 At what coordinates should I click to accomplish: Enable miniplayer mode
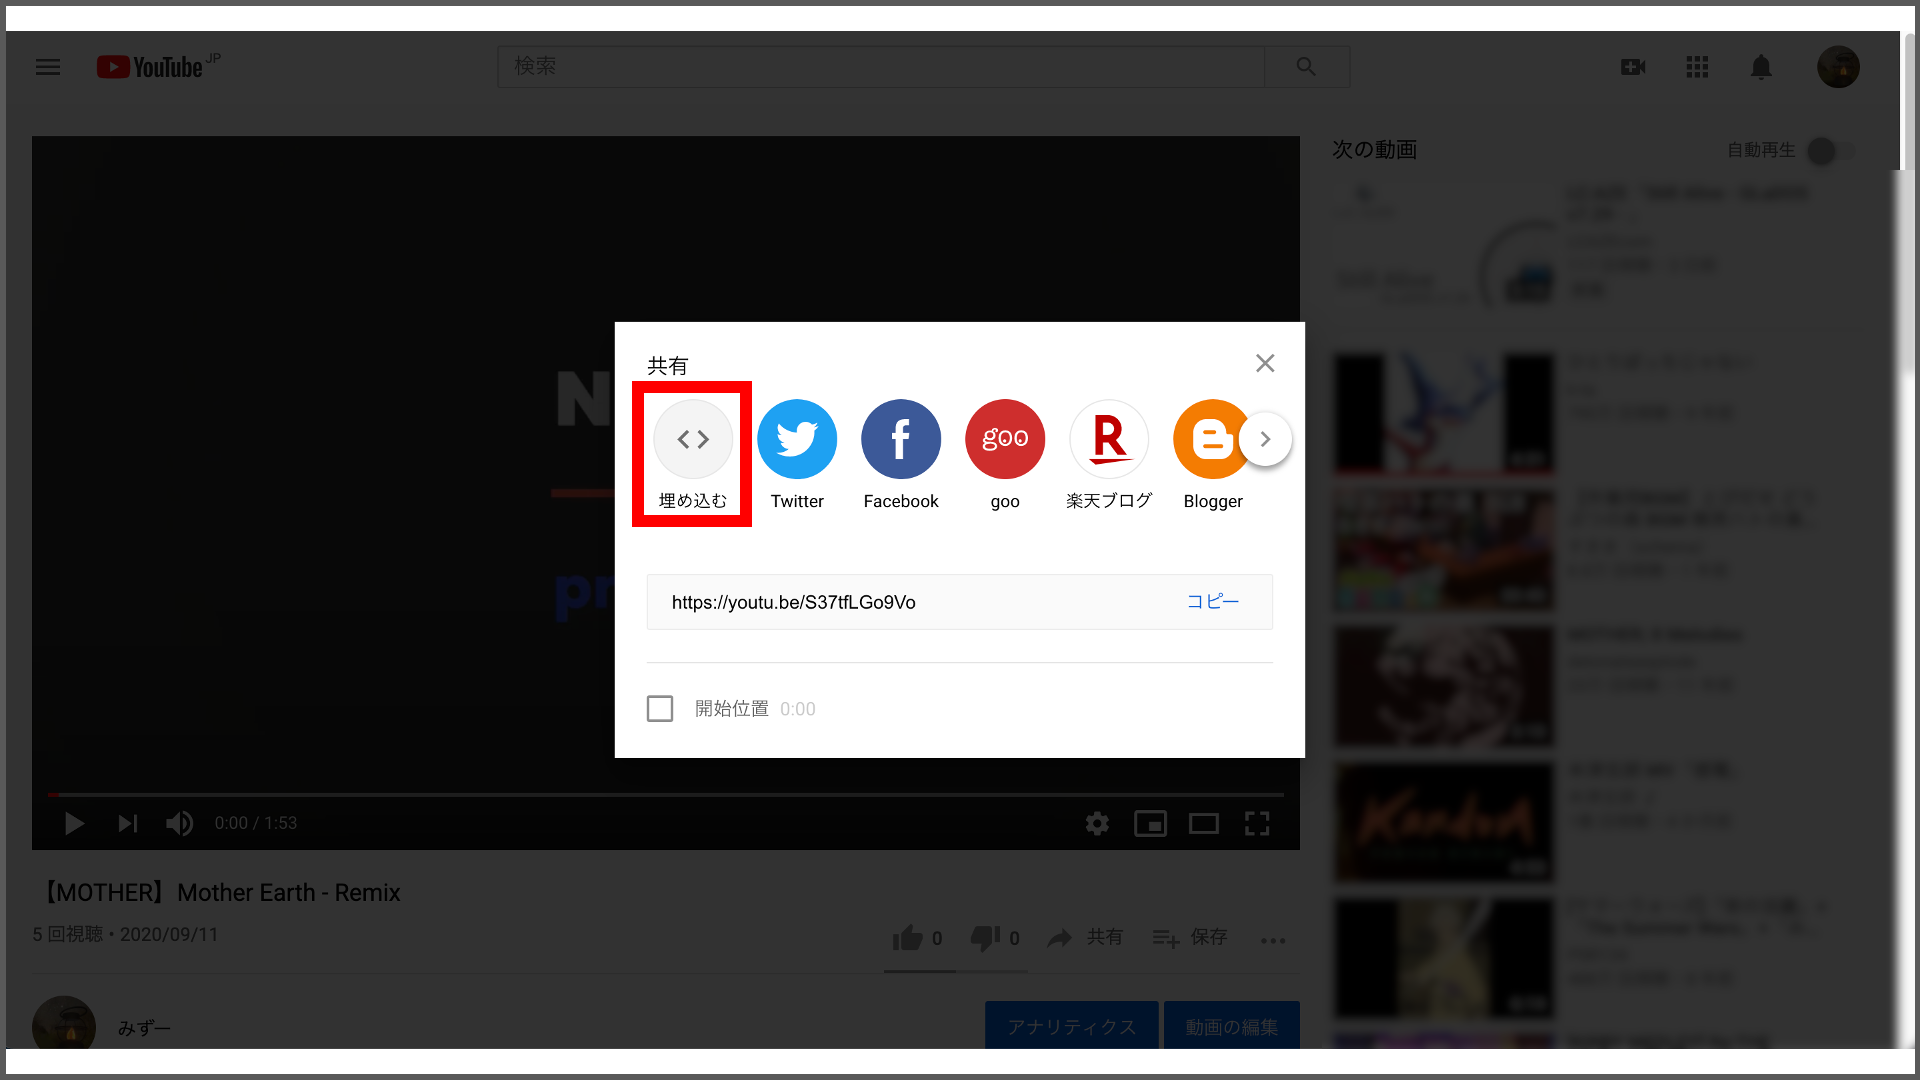(x=1150, y=823)
